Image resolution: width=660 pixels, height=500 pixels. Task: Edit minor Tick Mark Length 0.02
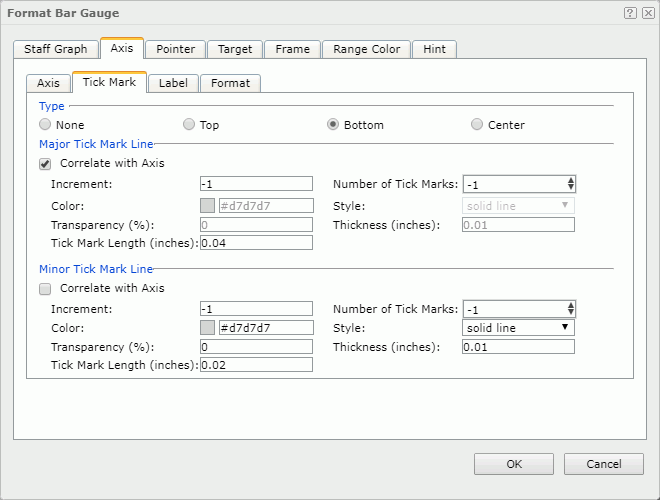pos(256,364)
